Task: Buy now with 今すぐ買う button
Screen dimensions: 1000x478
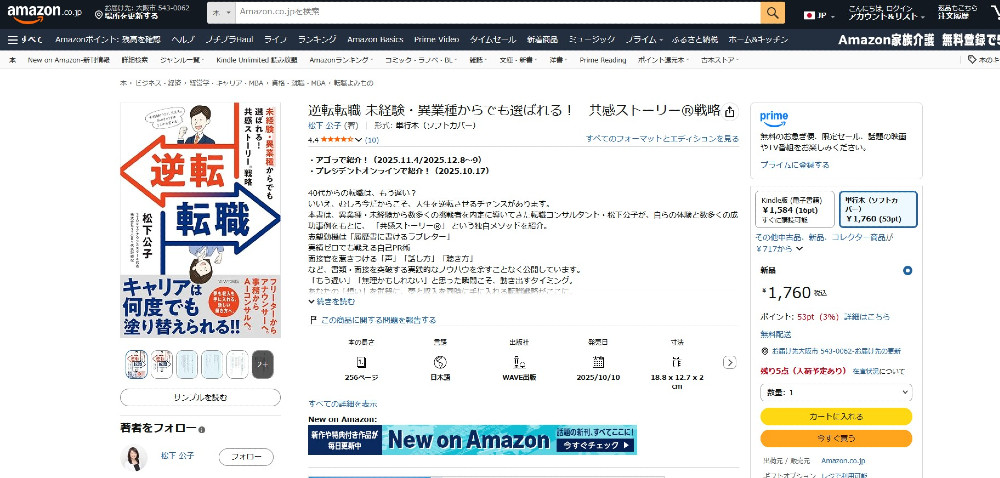Action: (x=836, y=438)
